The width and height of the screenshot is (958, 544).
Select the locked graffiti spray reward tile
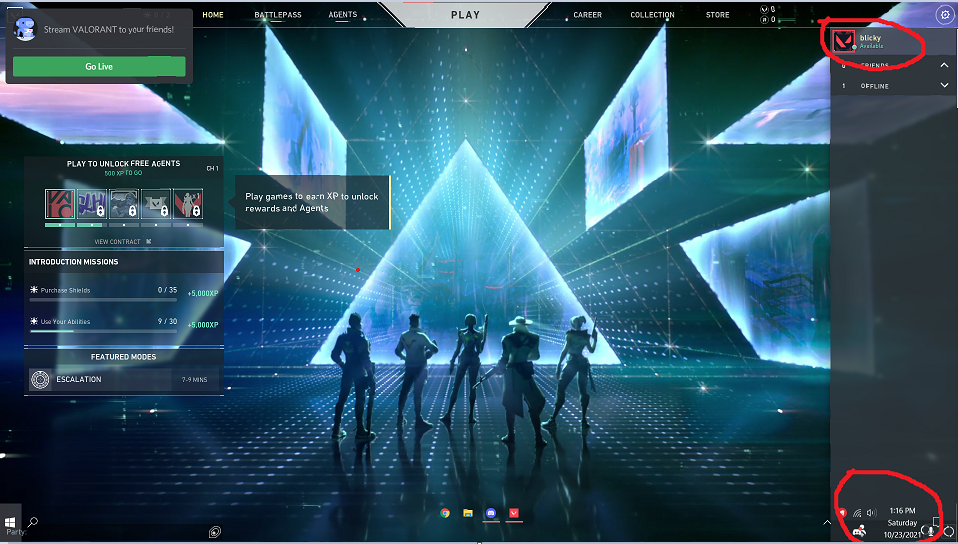[92, 204]
